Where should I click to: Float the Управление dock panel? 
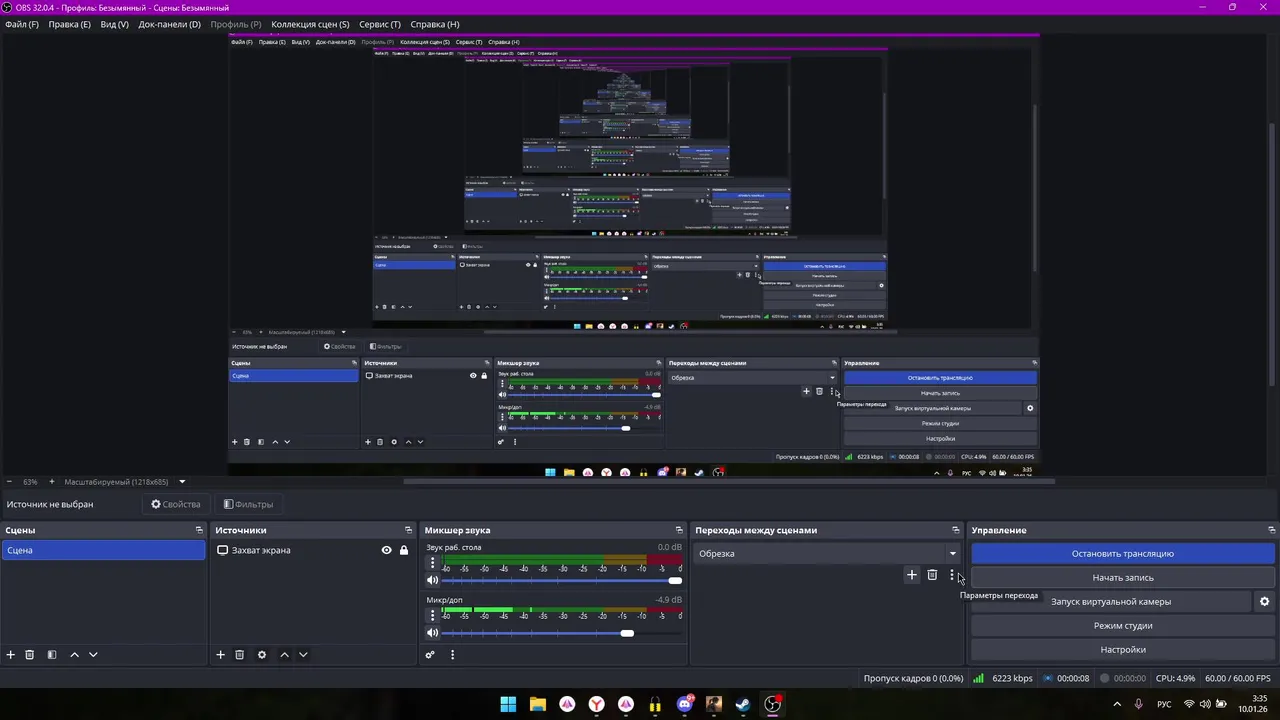(1272, 530)
